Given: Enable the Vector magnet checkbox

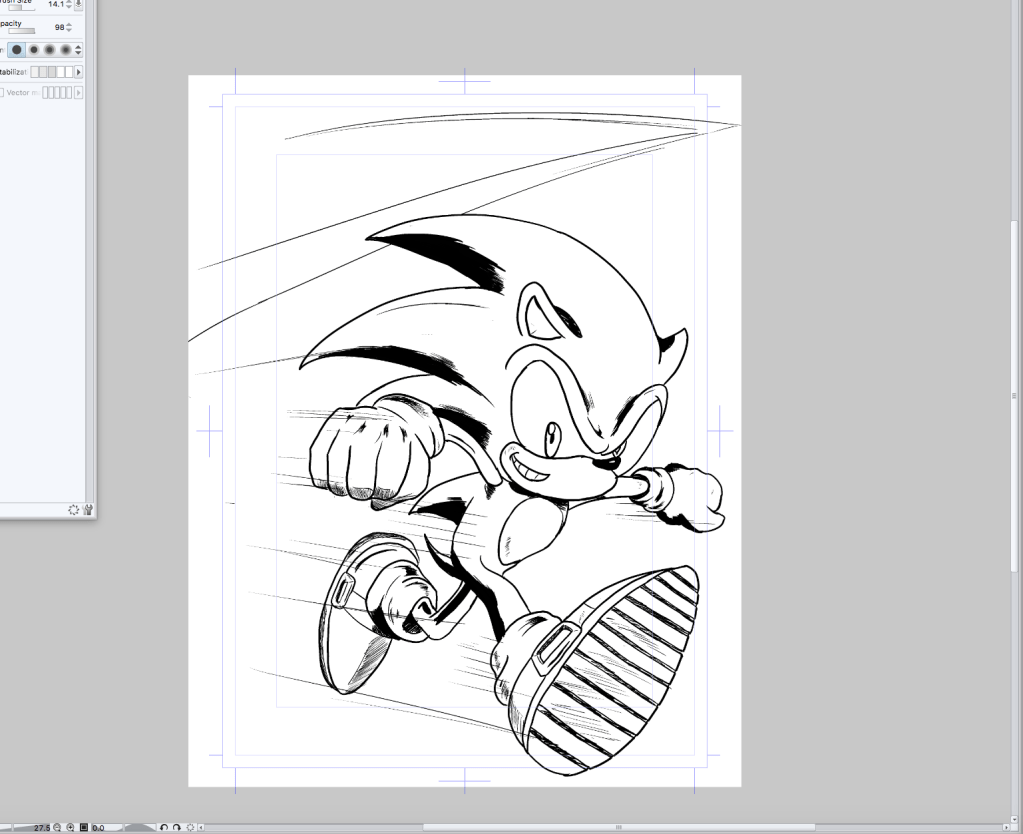Looking at the screenshot, I should click(x=2, y=92).
